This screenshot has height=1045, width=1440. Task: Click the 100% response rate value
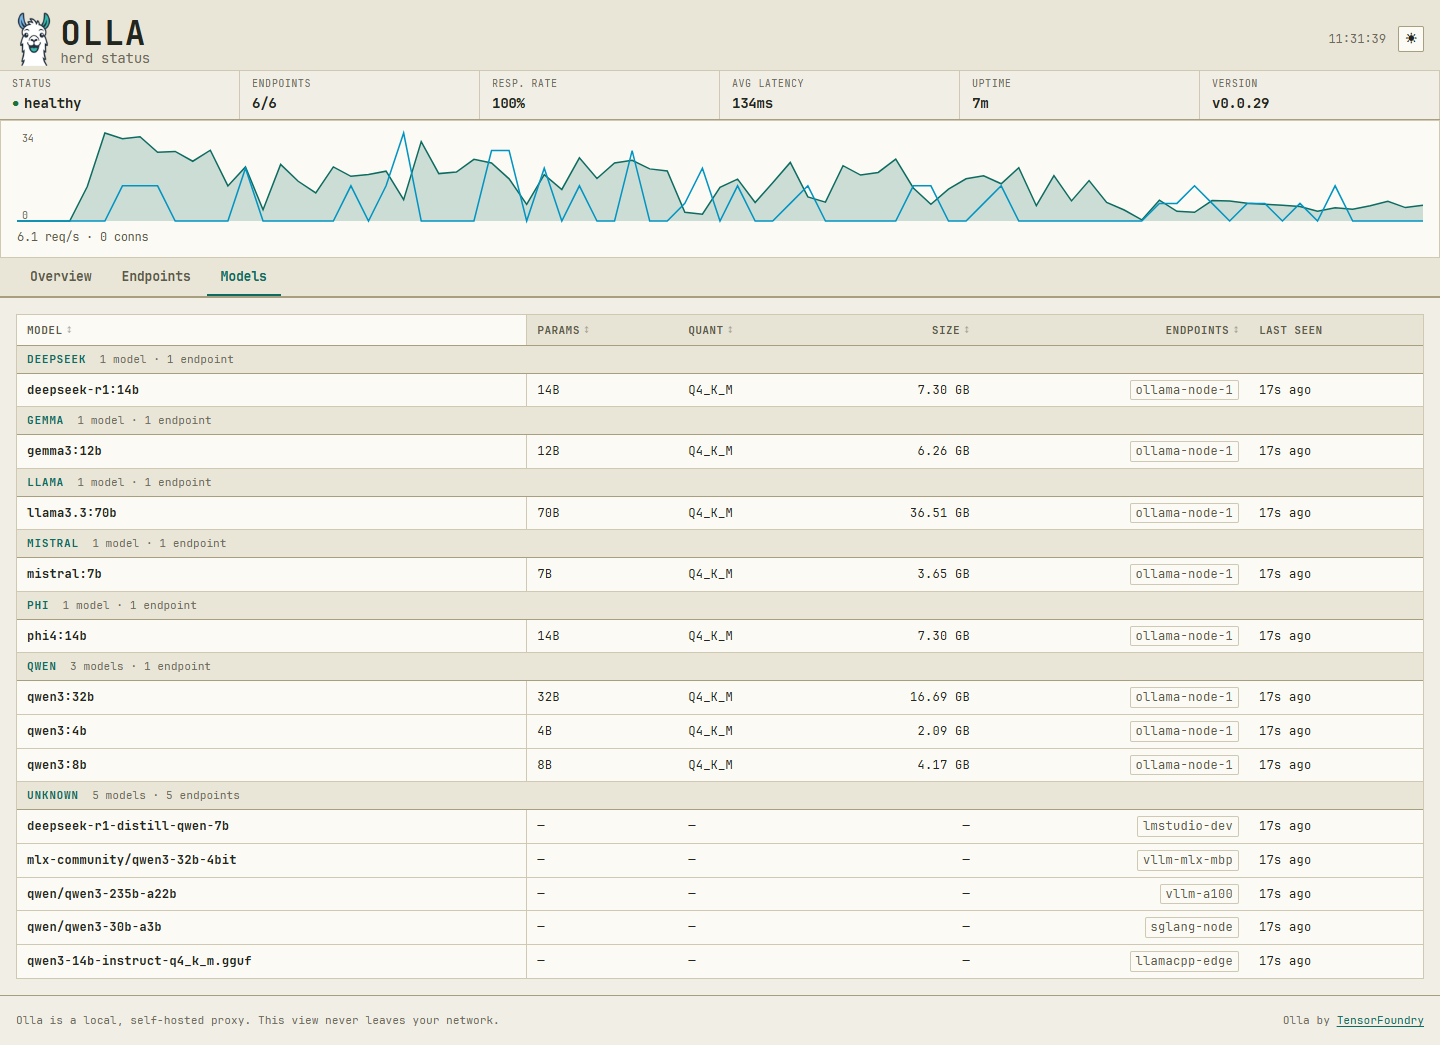click(508, 103)
